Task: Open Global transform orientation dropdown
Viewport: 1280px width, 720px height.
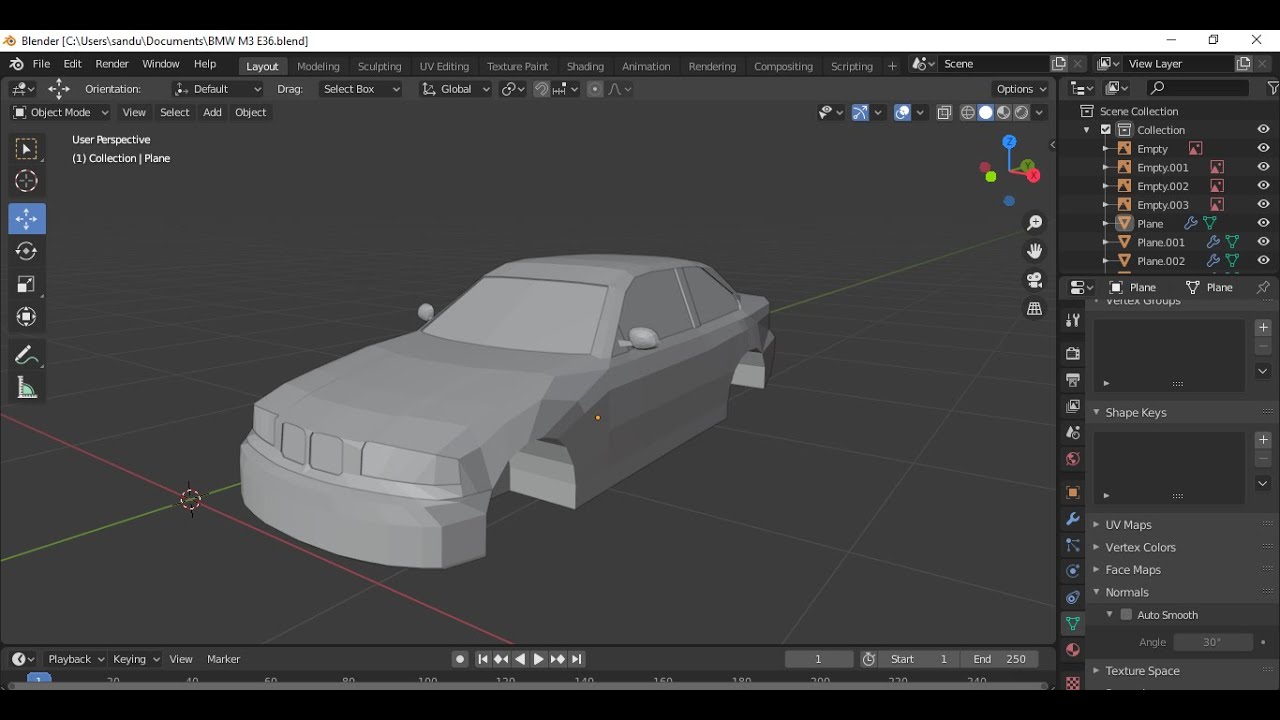Action: click(456, 89)
